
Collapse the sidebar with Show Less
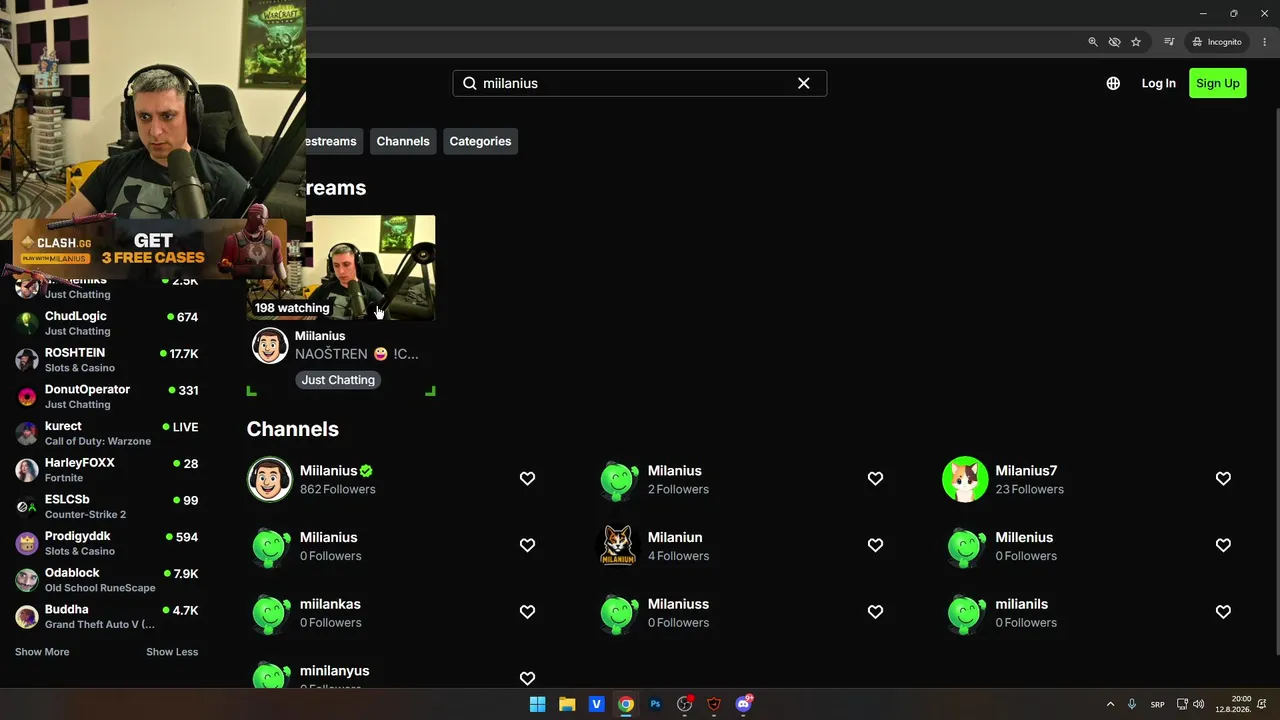(172, 652)
